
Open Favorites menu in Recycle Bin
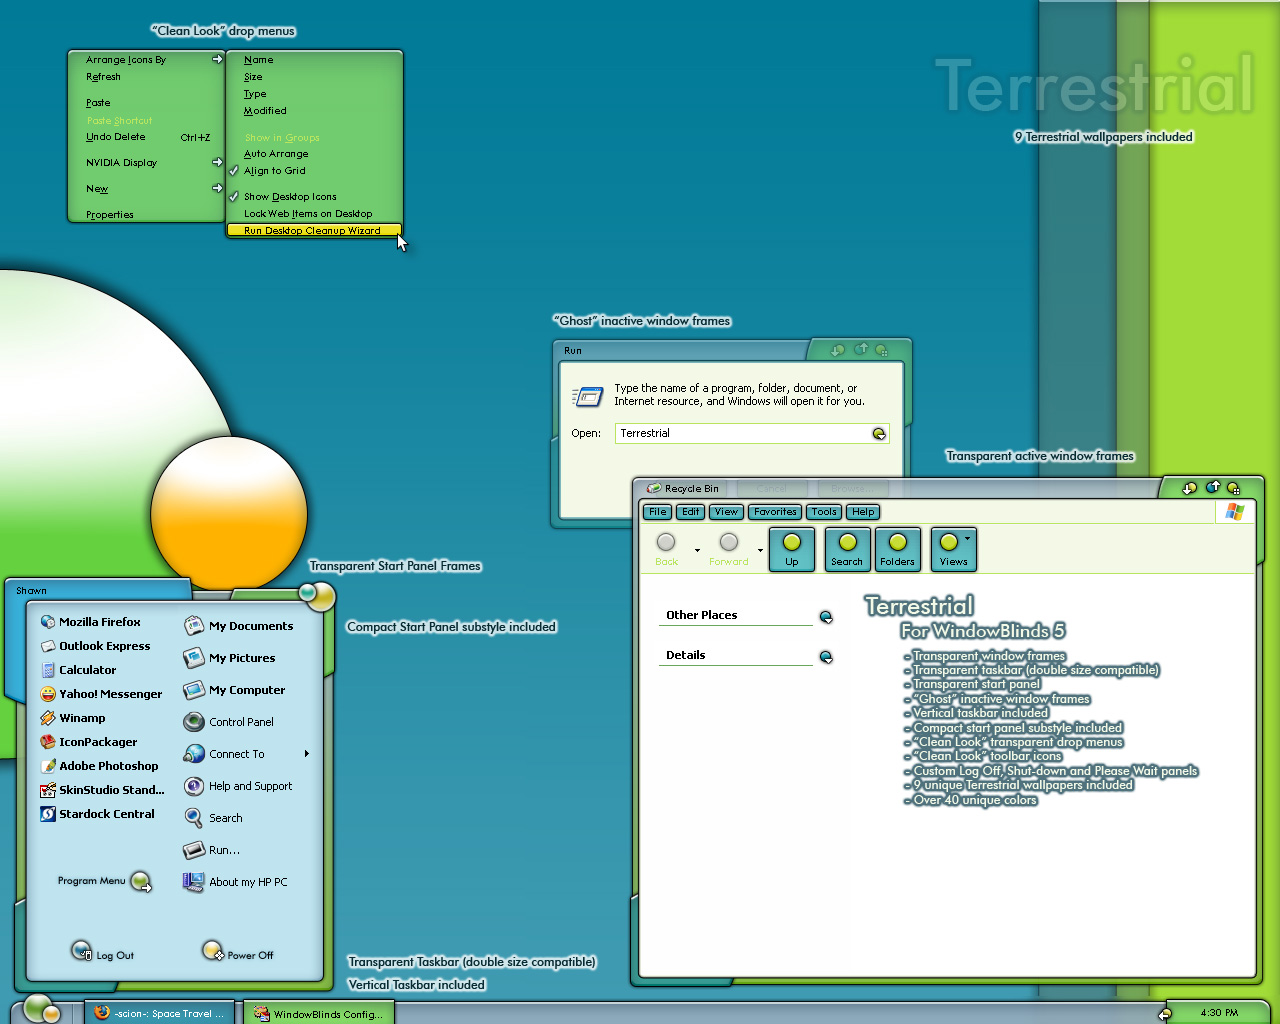(x=776, y=512)
